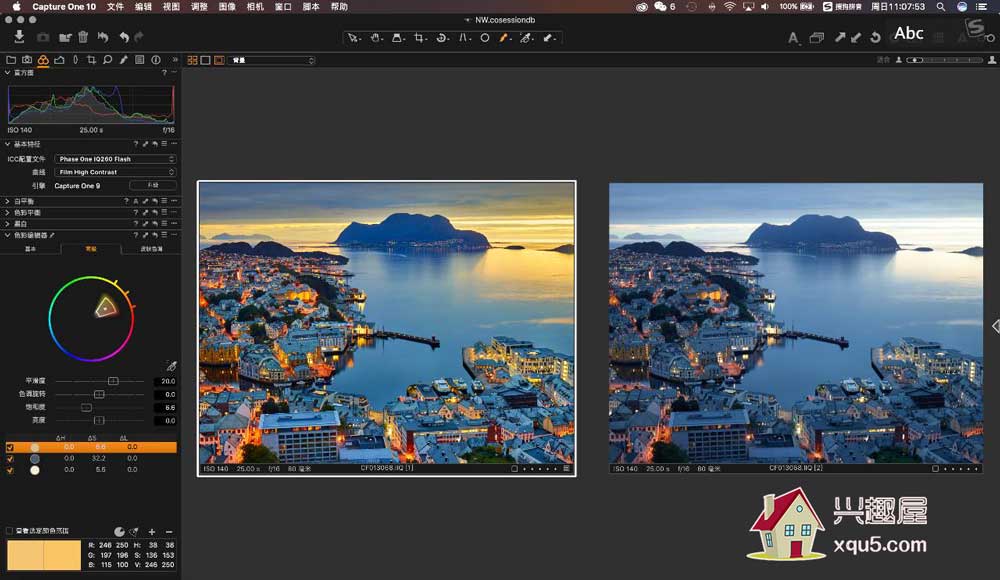The image size is (1000, 580).
Task: Click the Import images icon
Action: click(x=19, y=36)
